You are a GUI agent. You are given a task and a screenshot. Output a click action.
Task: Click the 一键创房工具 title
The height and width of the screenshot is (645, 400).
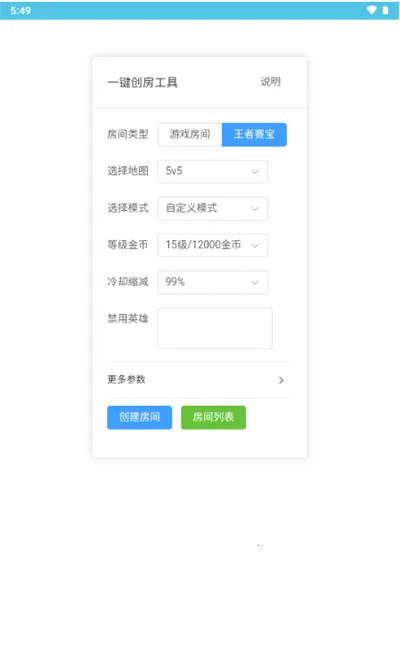tap(142, 83)
